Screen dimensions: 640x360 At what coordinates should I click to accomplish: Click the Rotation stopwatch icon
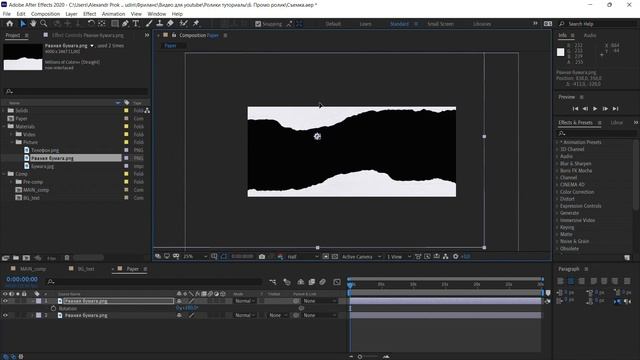coord(53,309)
